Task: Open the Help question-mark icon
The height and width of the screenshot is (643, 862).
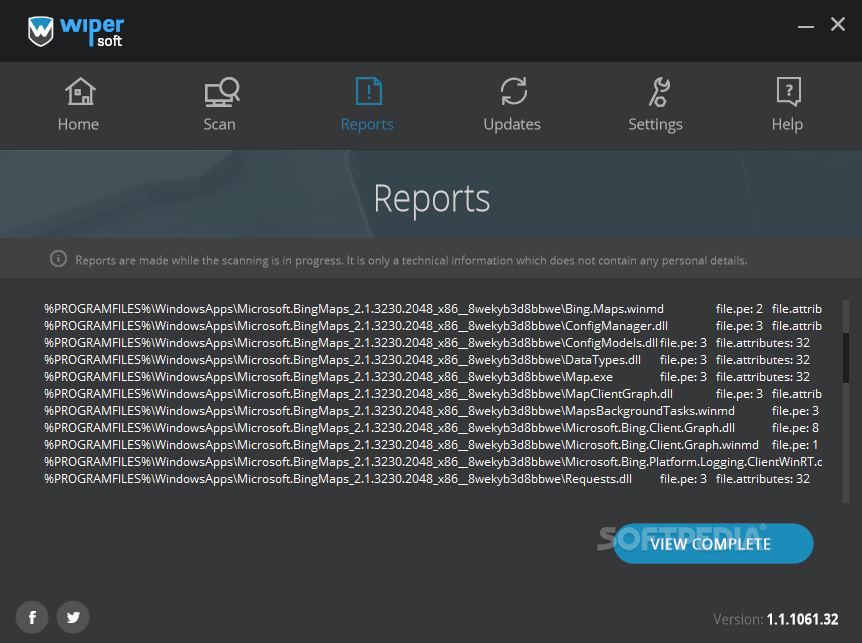Action: coord(789,91)
